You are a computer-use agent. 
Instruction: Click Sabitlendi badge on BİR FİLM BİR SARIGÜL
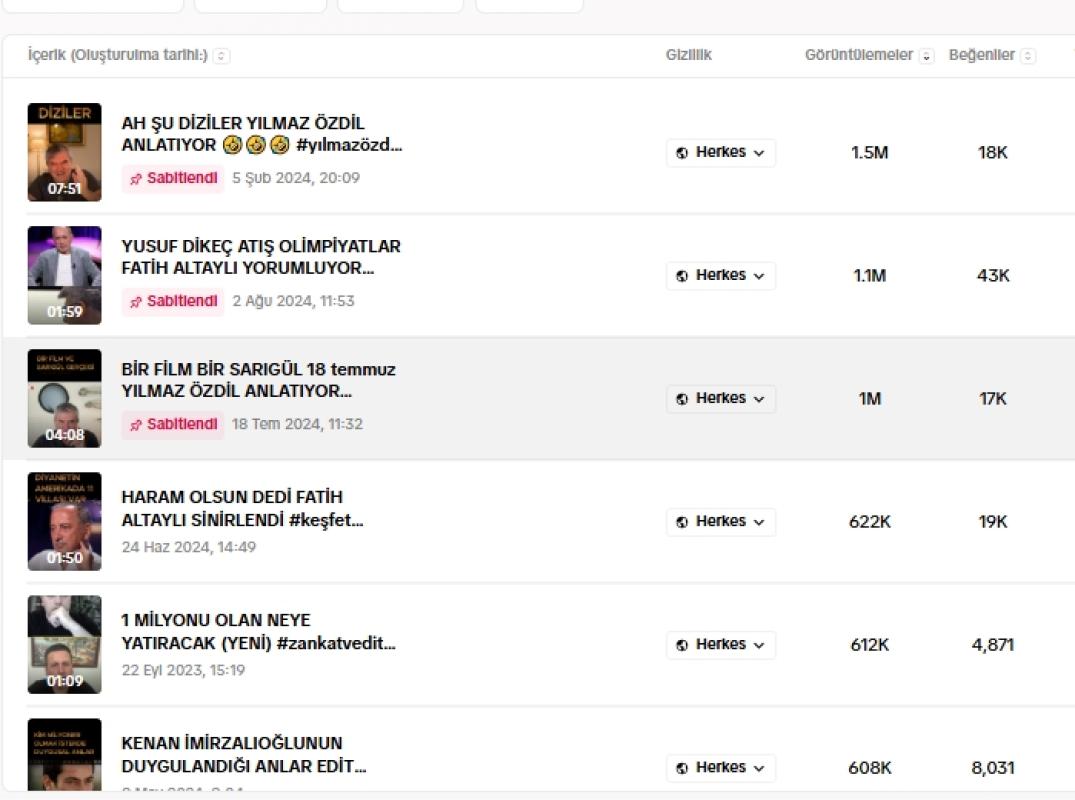(x=173, y=424)
